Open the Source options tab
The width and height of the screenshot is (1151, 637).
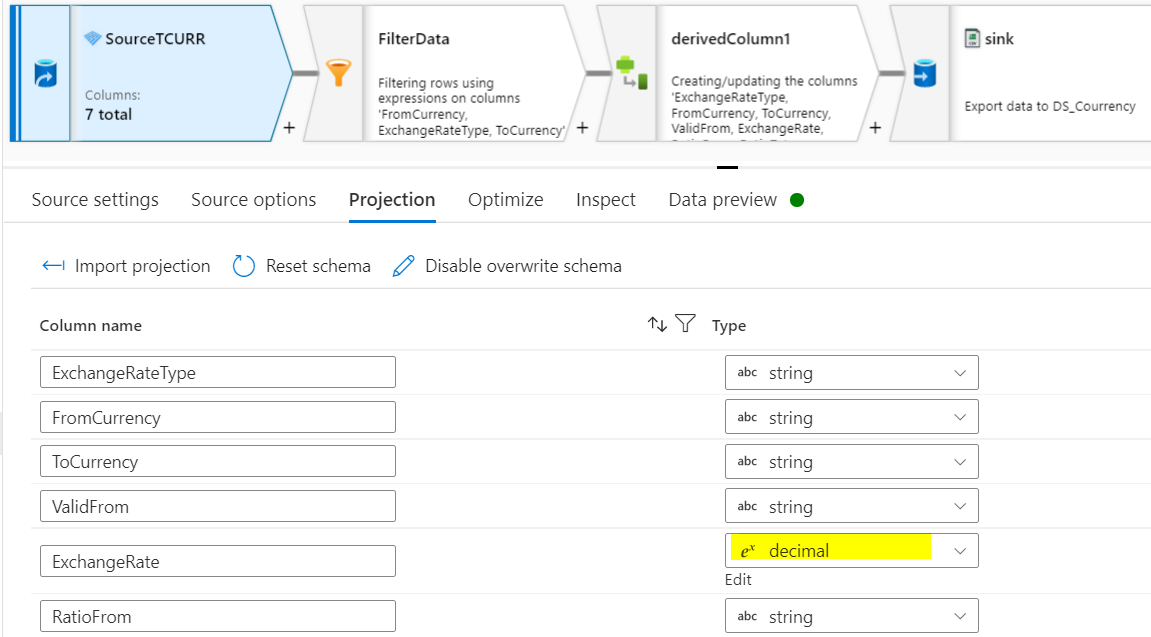pyautogui.click(x=253, y=200)
